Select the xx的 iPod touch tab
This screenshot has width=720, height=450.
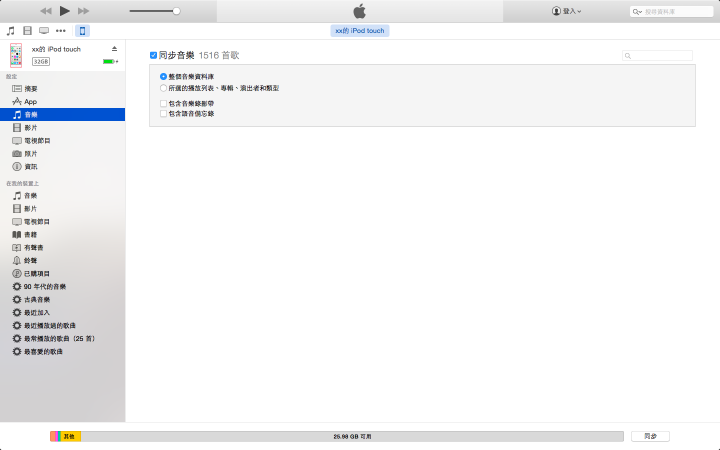pyautogui.click(x=360, y=31)
